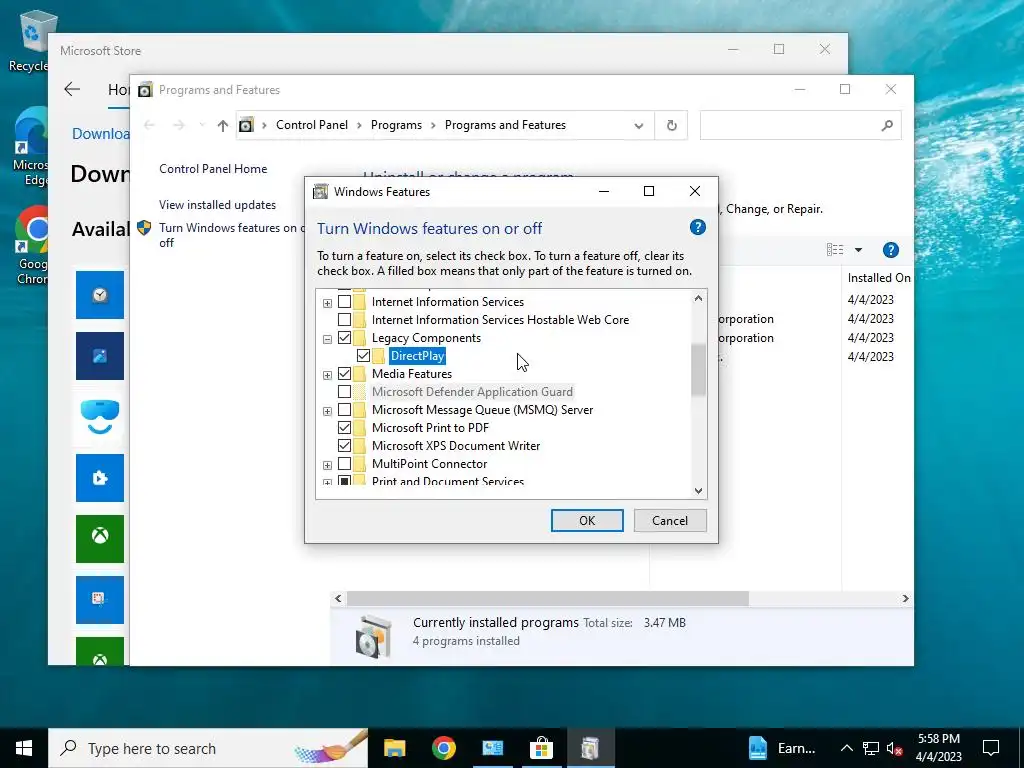
Task: Open the Windows Start menu
Action: [24, 748]
